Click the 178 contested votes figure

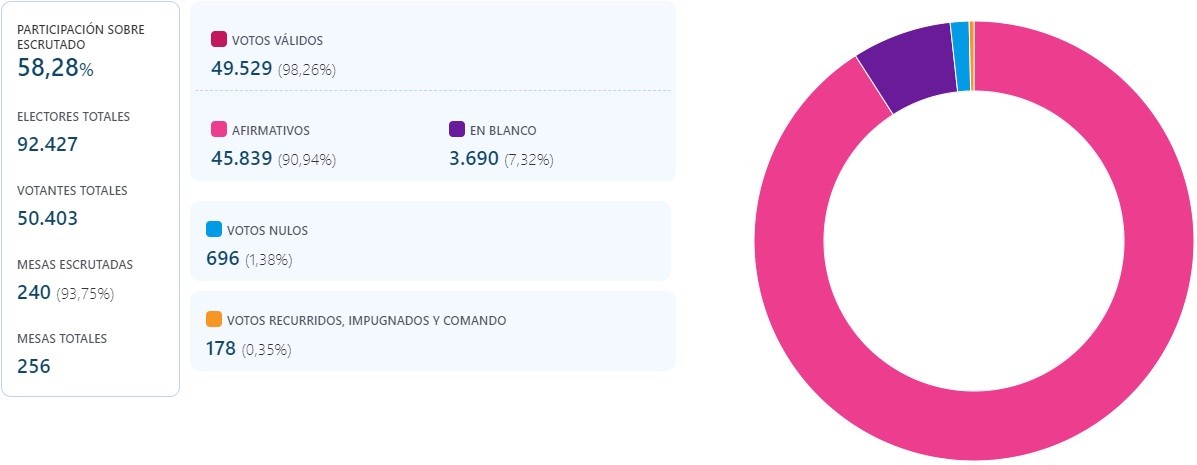pyautogui.click(x=220, y=349)
